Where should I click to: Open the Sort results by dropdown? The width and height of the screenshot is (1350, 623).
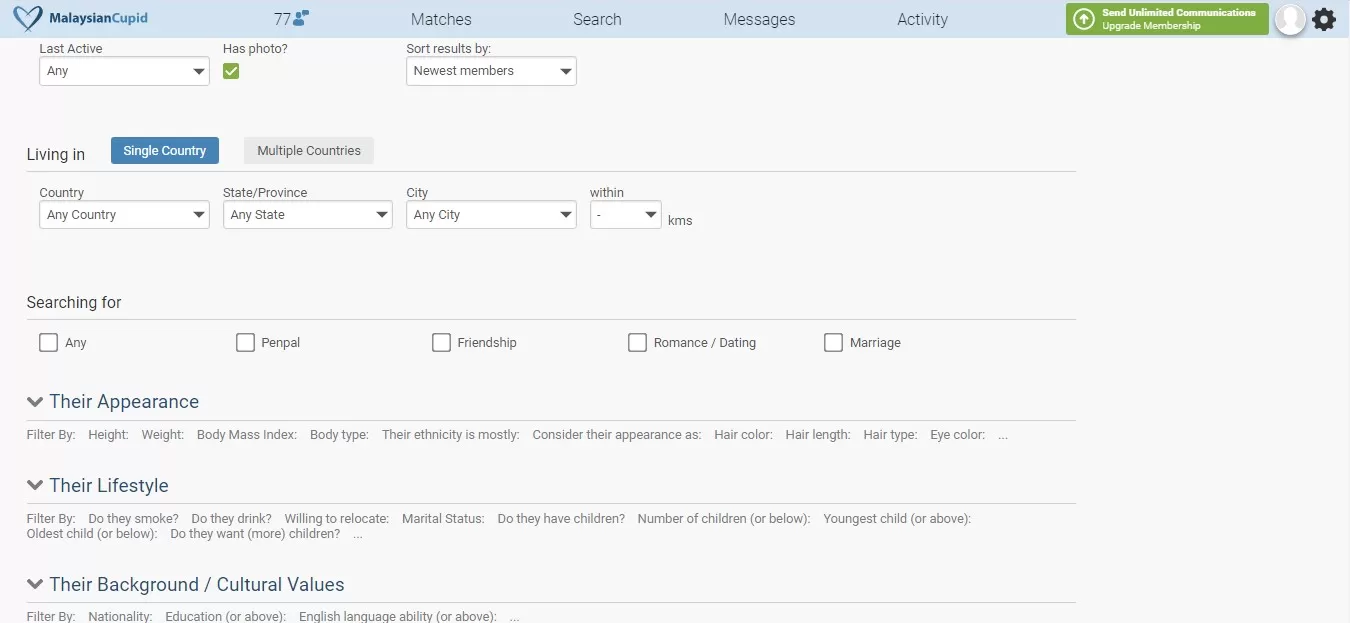pos(490,71)
